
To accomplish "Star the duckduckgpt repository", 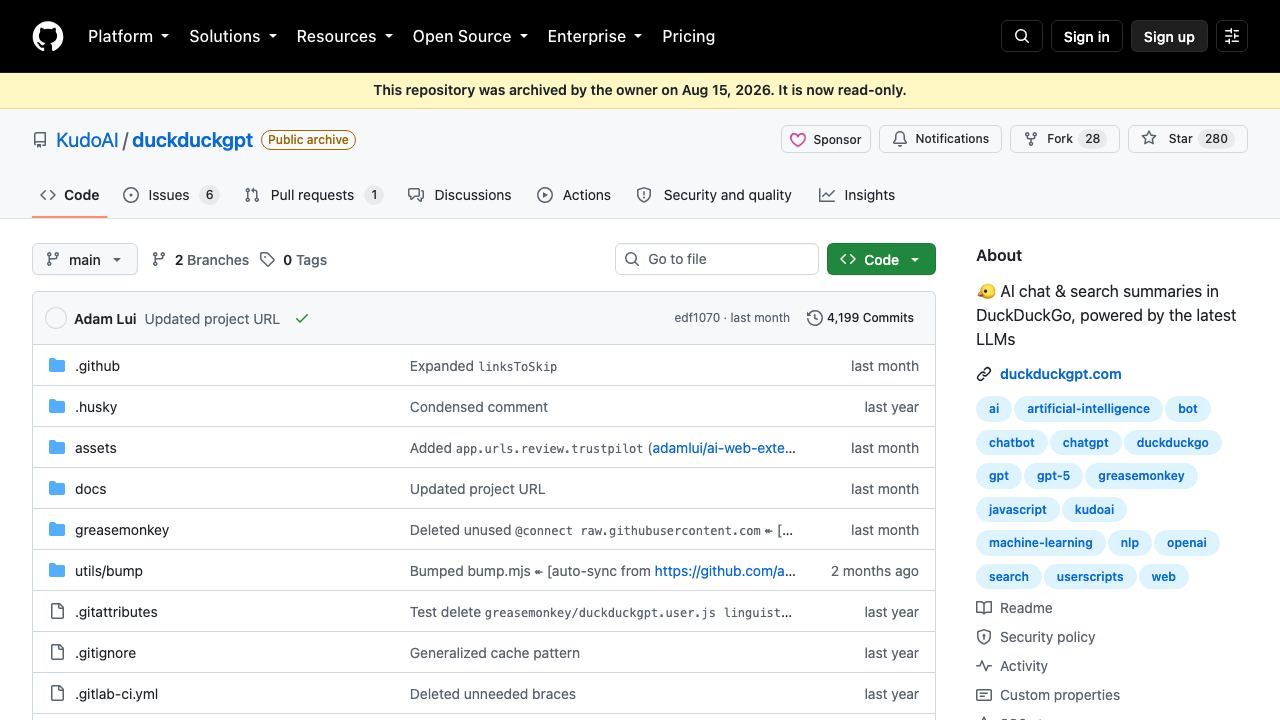I will coord(1188,139).
